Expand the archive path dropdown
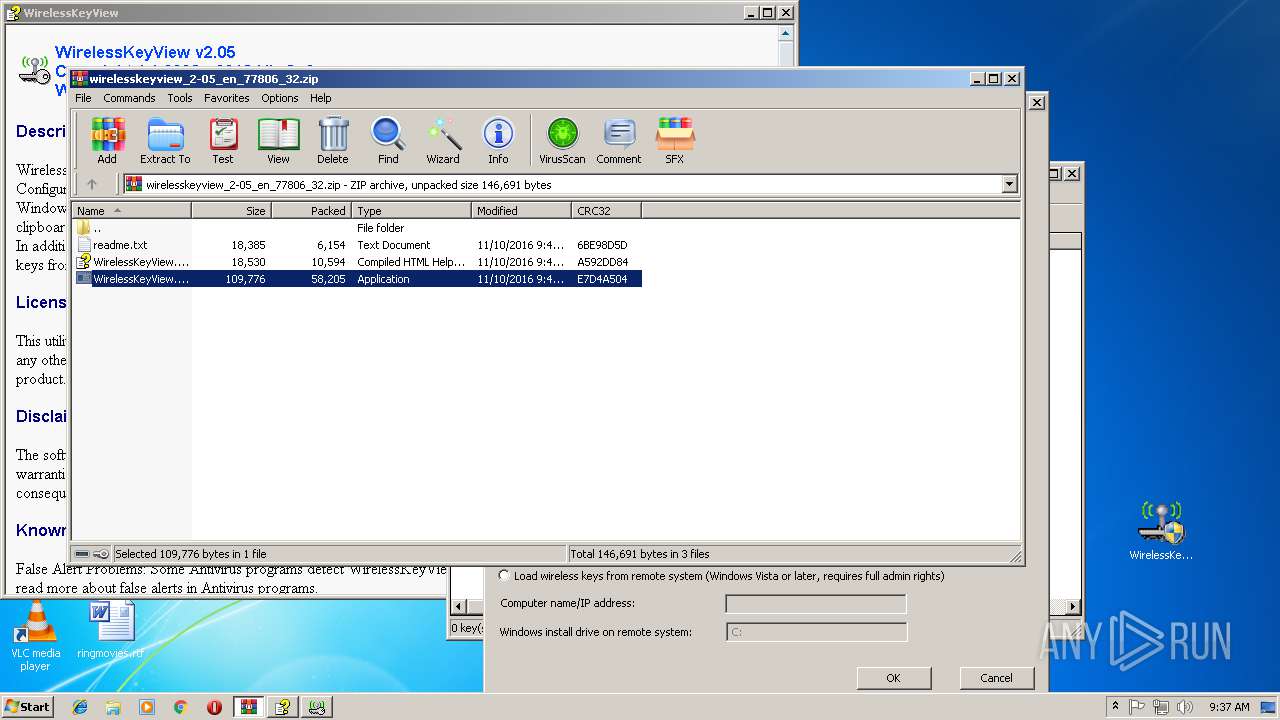Screen dimensions: 1280x720 point(1009,184)
